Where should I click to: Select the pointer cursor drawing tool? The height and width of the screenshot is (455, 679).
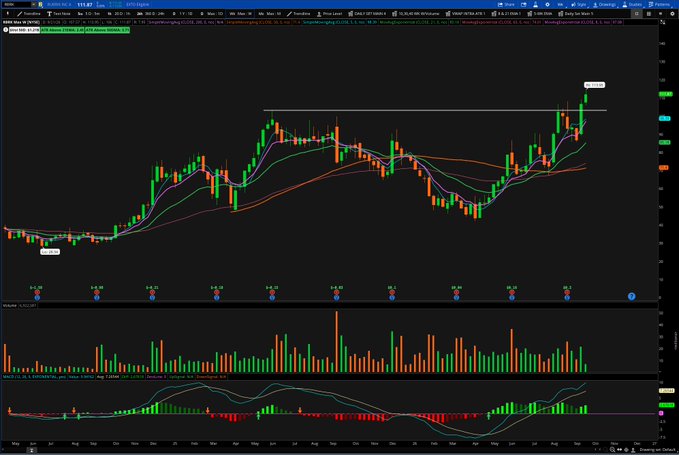click(x=7, y=13)
